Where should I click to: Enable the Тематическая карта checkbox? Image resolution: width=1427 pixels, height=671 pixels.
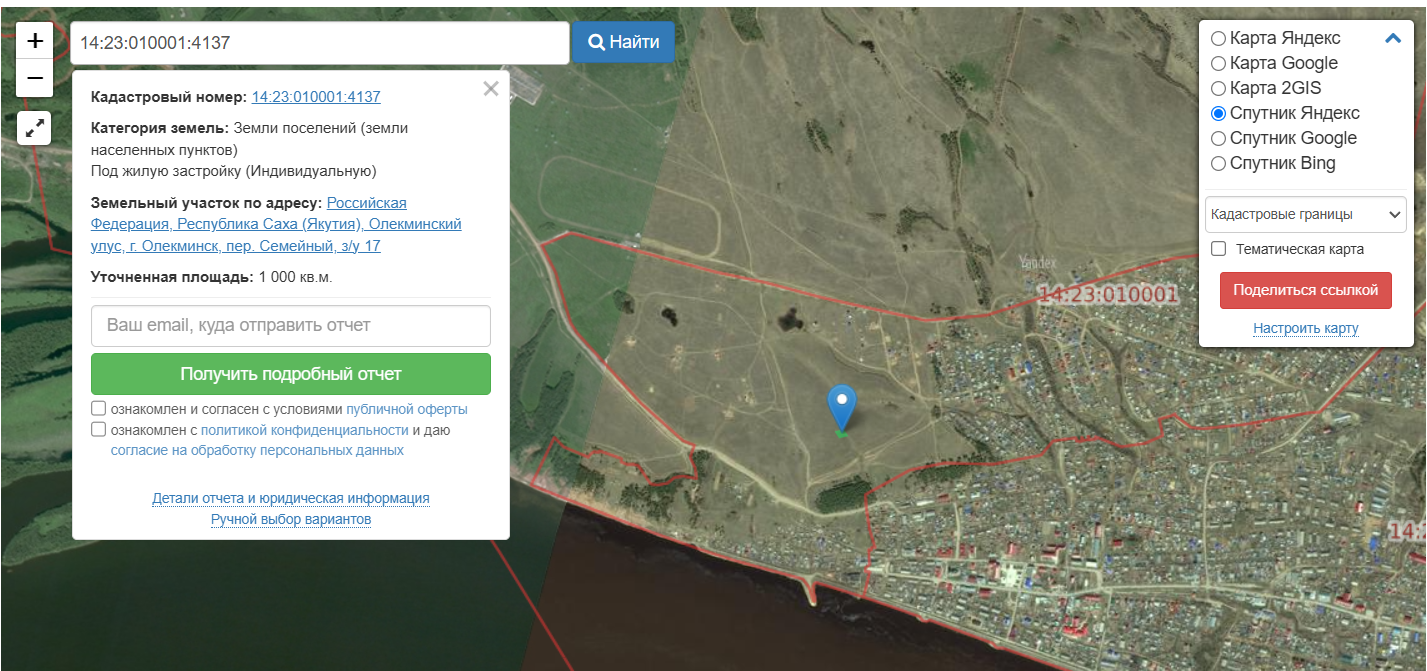(1218, 249)
